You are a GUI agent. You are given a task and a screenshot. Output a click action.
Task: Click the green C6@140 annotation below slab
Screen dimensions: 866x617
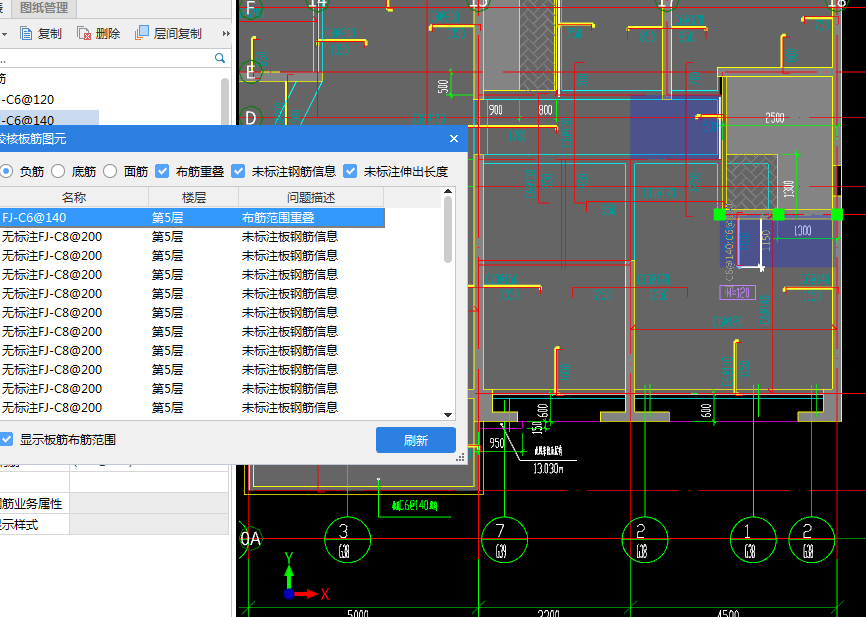pyautogui.click(x=415, y=505)
